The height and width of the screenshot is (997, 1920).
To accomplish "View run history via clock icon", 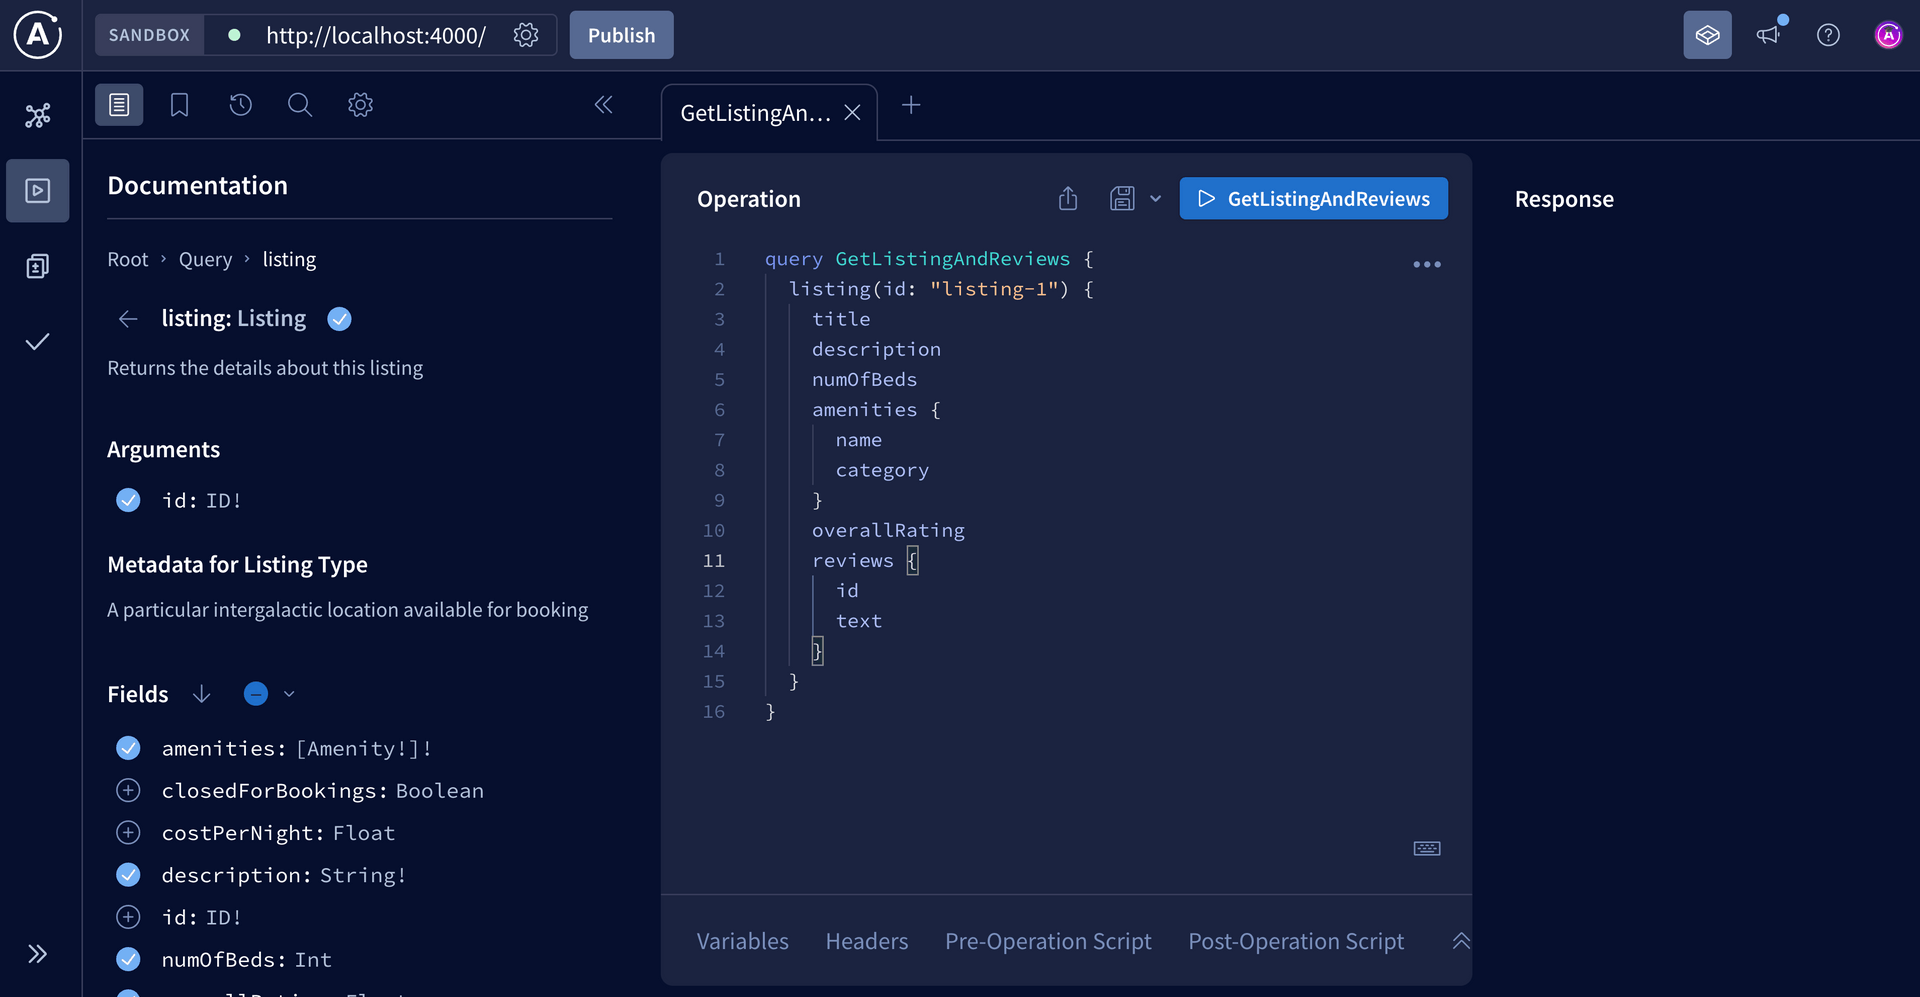I will (x=240, y=104).
